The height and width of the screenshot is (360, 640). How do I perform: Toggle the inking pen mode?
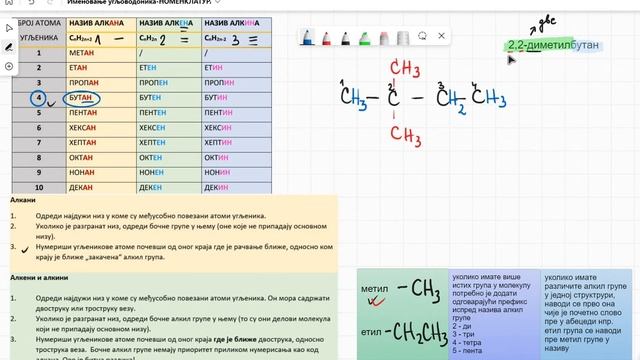tap(9, 47)
